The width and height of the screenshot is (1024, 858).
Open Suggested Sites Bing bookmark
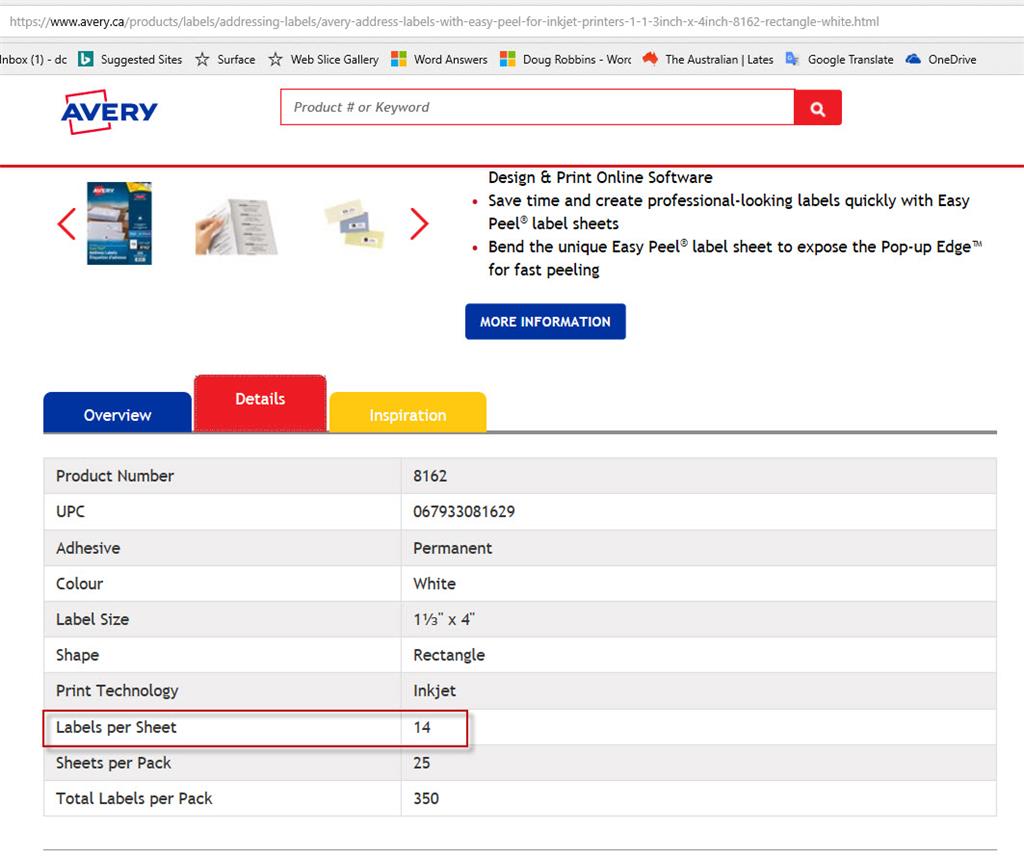click(130, 59)
